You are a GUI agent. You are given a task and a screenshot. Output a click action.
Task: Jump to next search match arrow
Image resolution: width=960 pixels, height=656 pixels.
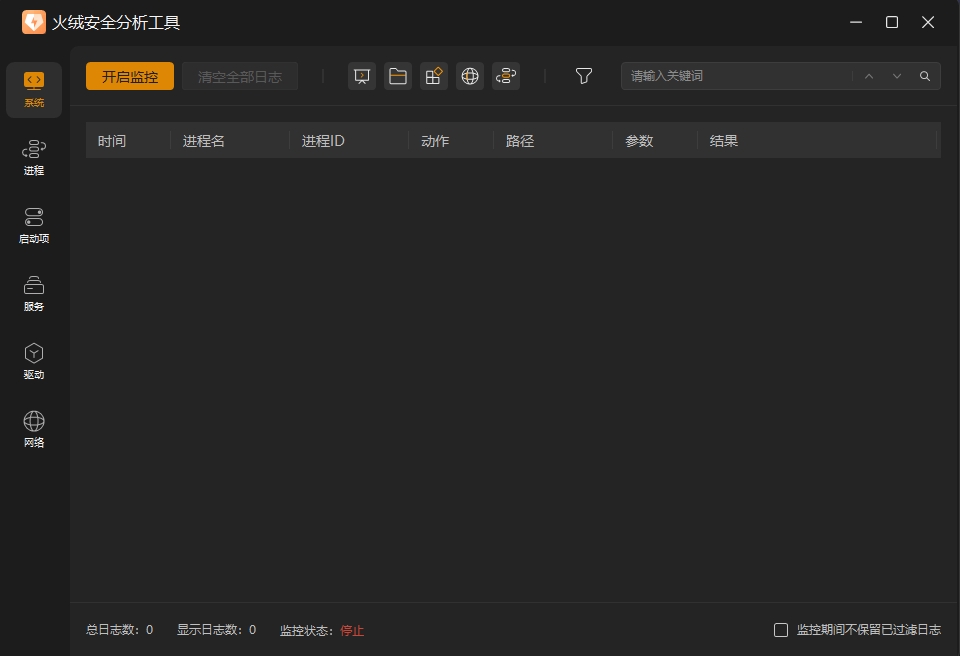897,76
